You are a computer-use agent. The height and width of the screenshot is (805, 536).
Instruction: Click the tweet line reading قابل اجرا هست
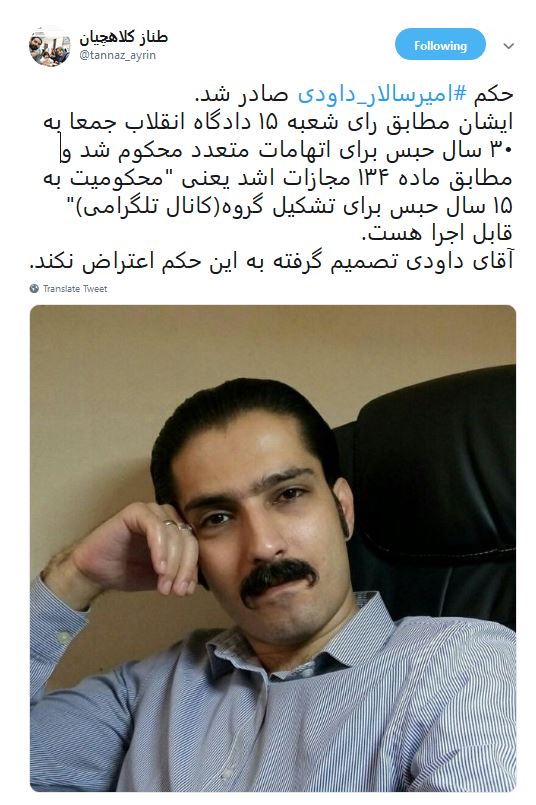pyautogui.click(x=437, y=234)
